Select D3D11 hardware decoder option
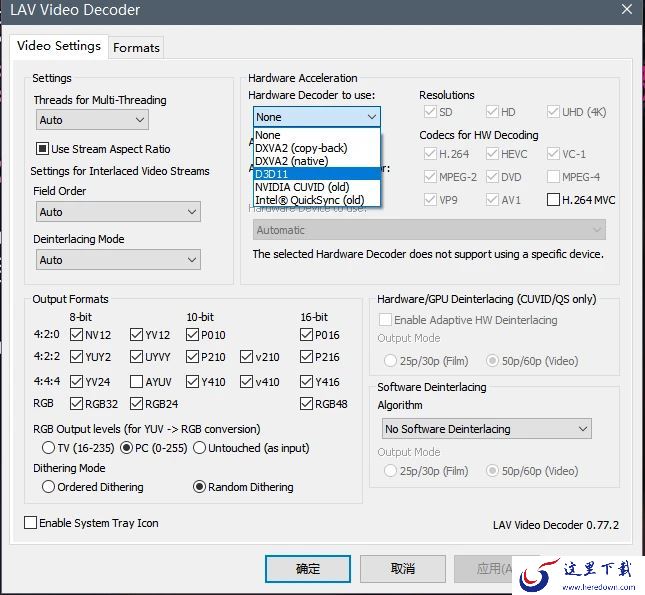 point(317,174)
